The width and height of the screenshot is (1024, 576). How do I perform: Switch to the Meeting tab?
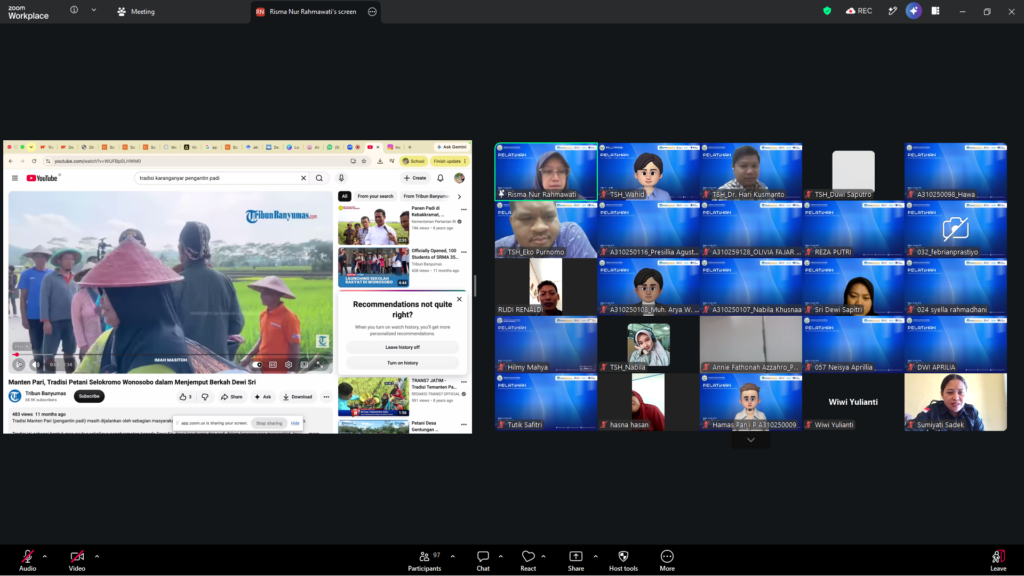(136, 11)
